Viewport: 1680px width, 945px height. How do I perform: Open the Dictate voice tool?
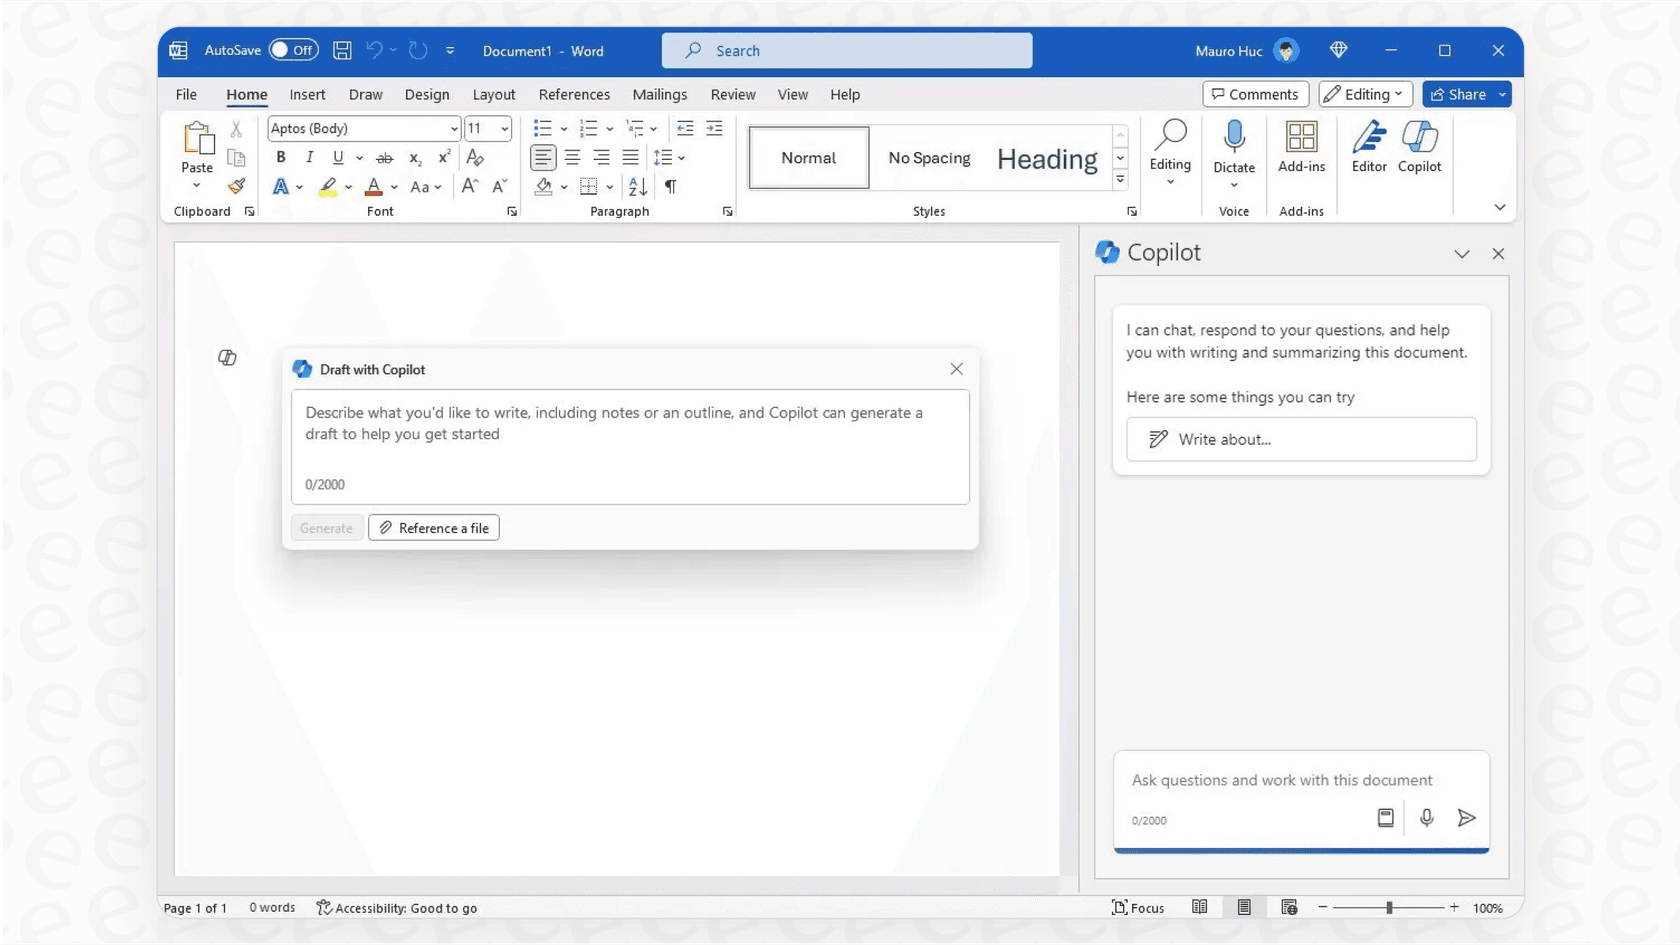(1233, 147)
